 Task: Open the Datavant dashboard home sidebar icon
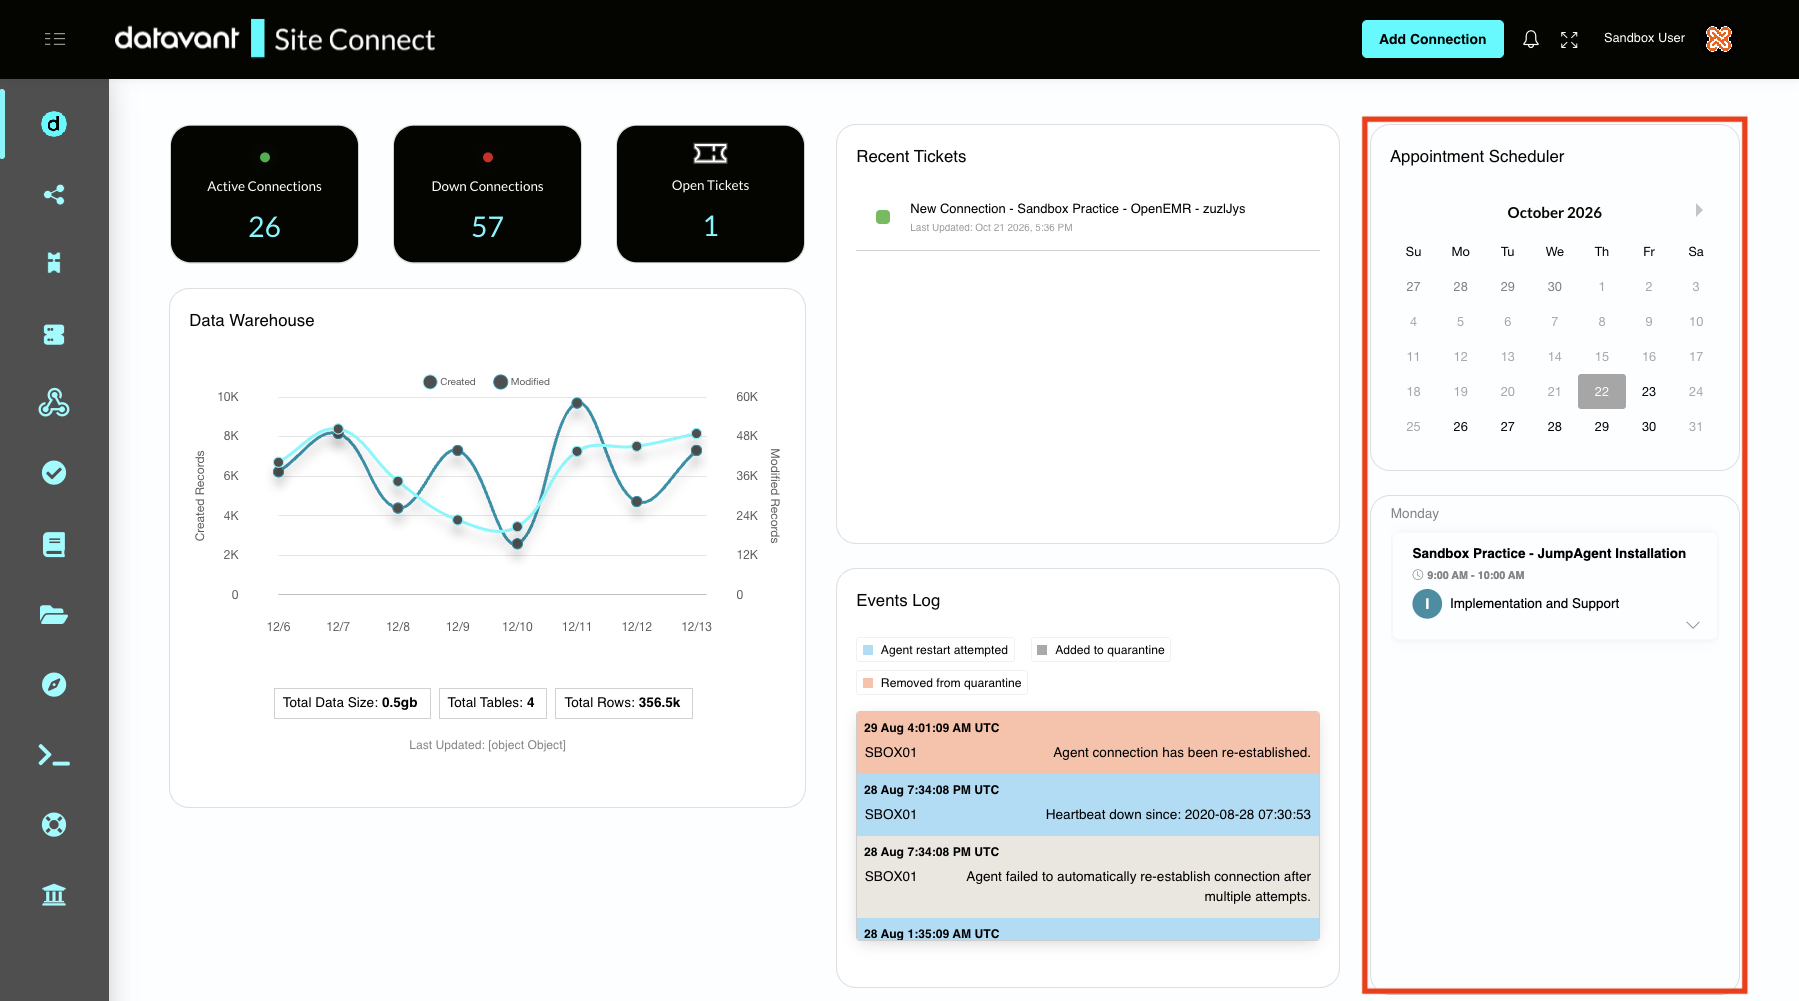[x=54, y=124]
